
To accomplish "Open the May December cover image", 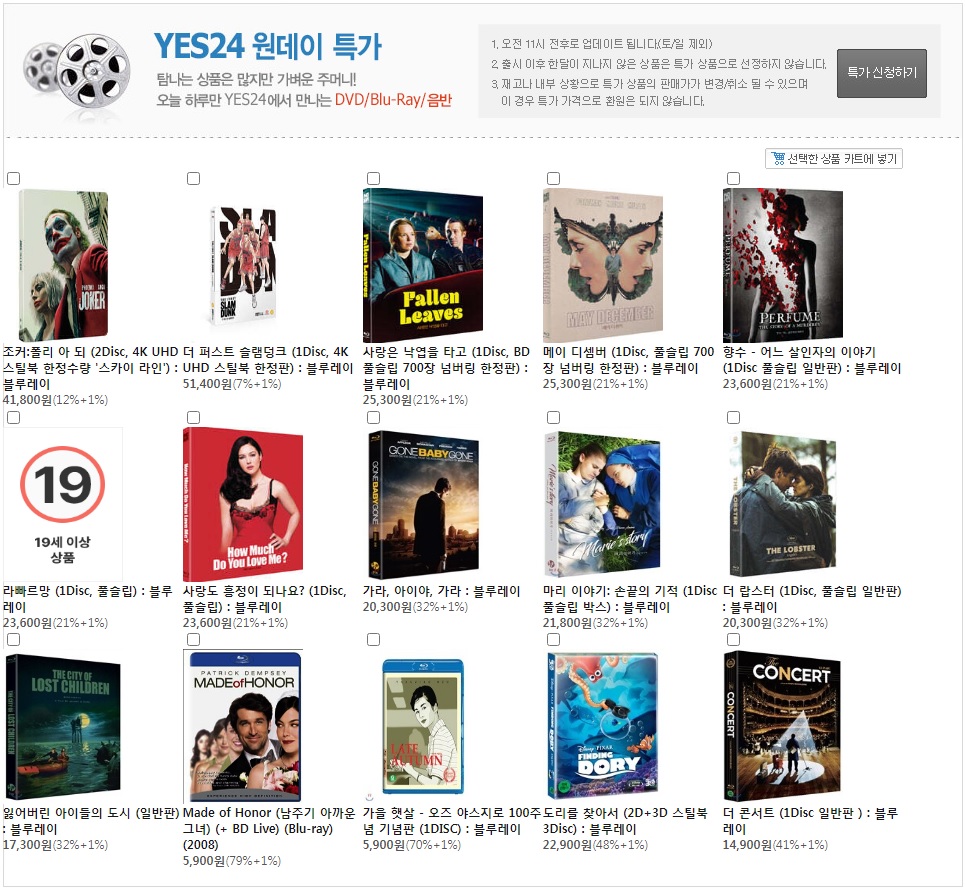I will click(x=602, y=265).
